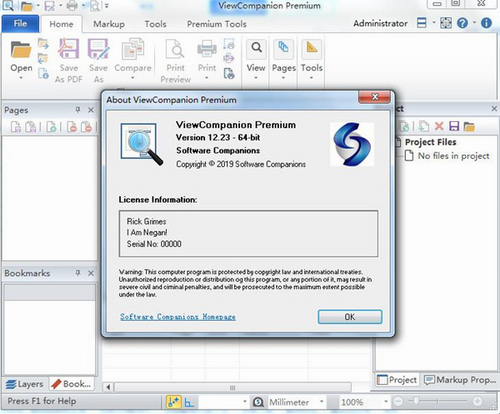The image size is (500, 414).
Task: Toggle pin on the Bookmarks panel
Action: [78, 273]
